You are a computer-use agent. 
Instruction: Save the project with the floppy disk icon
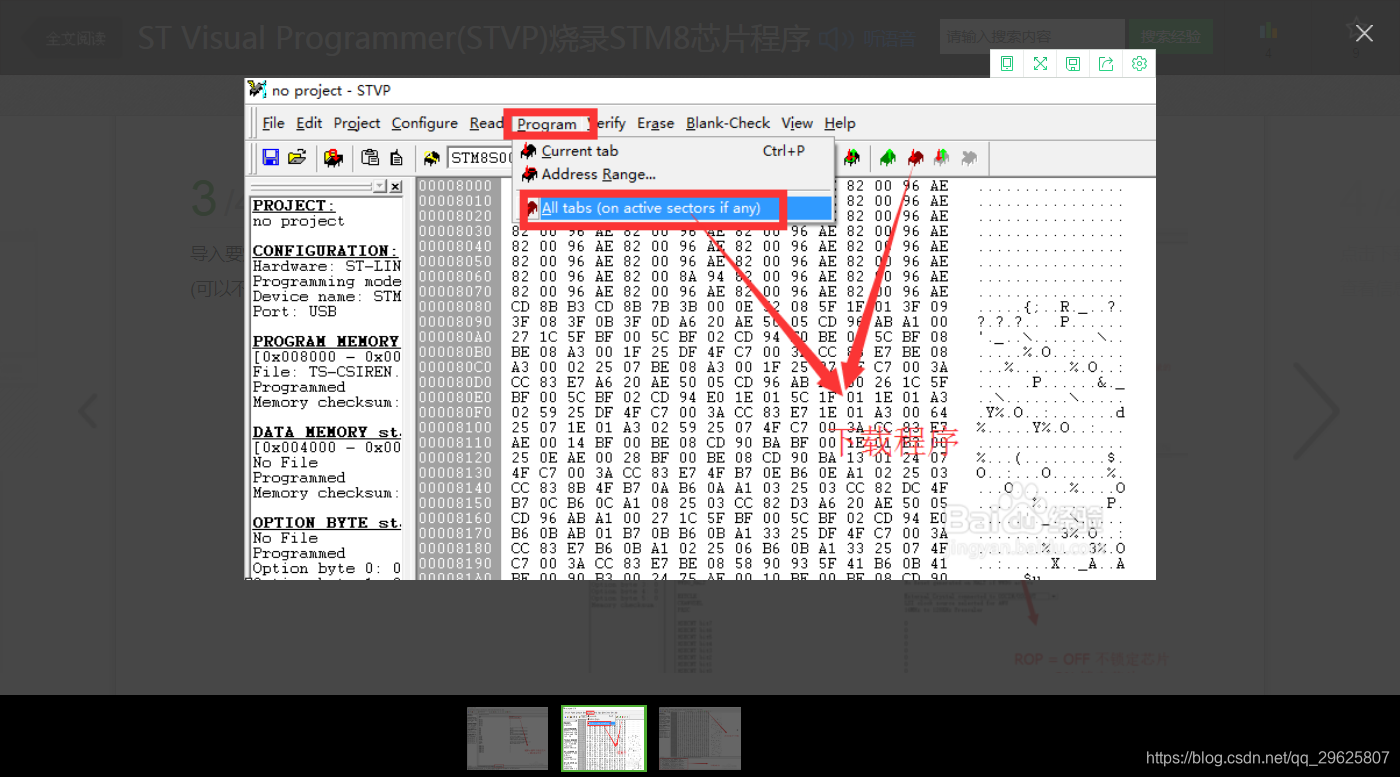[270, 157]
